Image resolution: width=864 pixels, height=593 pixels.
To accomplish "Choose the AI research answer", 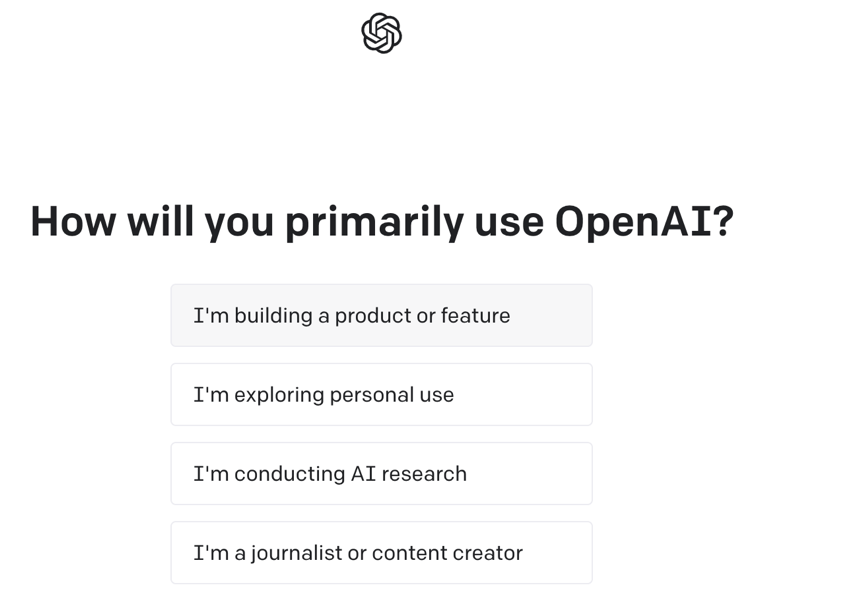I will 381,473.
